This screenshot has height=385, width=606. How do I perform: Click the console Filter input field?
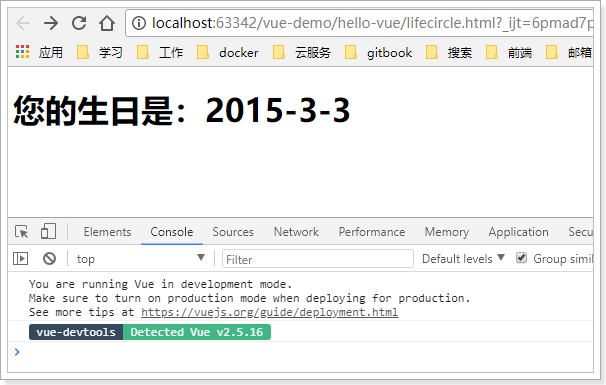point(318,259)
